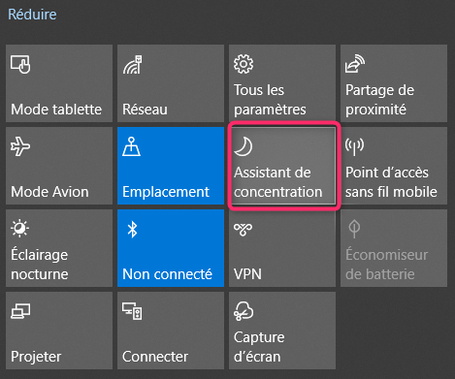Image resolution: width=455 pixels, height=379 pixels.
Task: Turn on Point d'accès sans fil mobile
Action: tap(394, 166)
